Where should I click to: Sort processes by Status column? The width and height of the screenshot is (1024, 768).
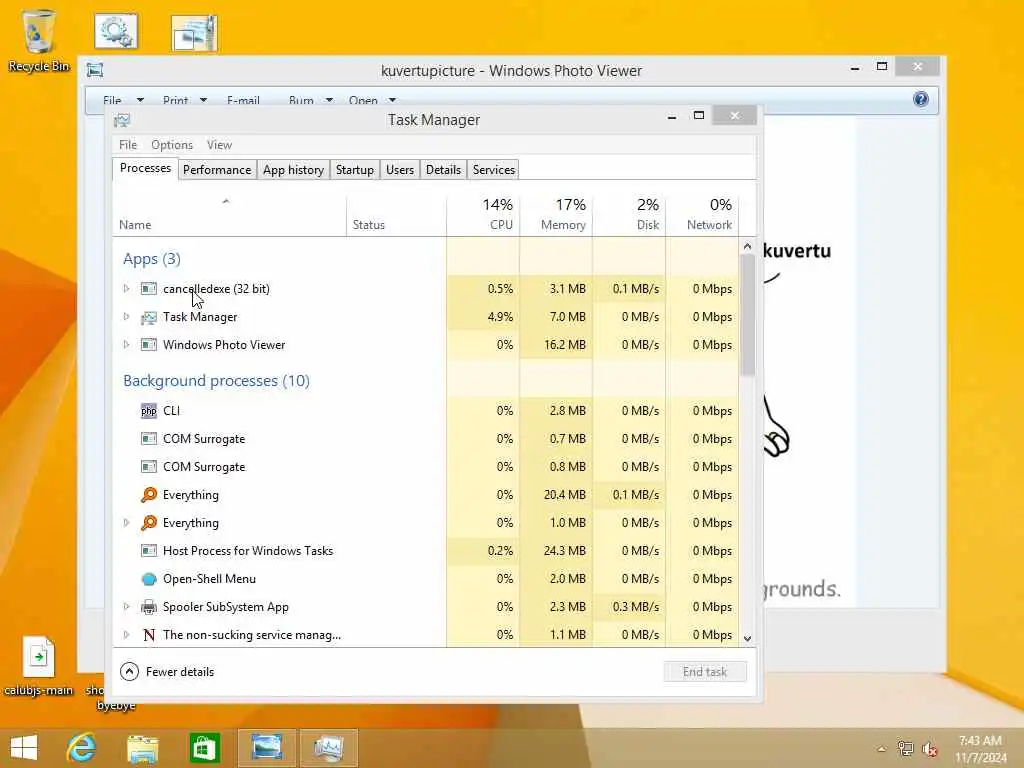click(x=396, y=216)
